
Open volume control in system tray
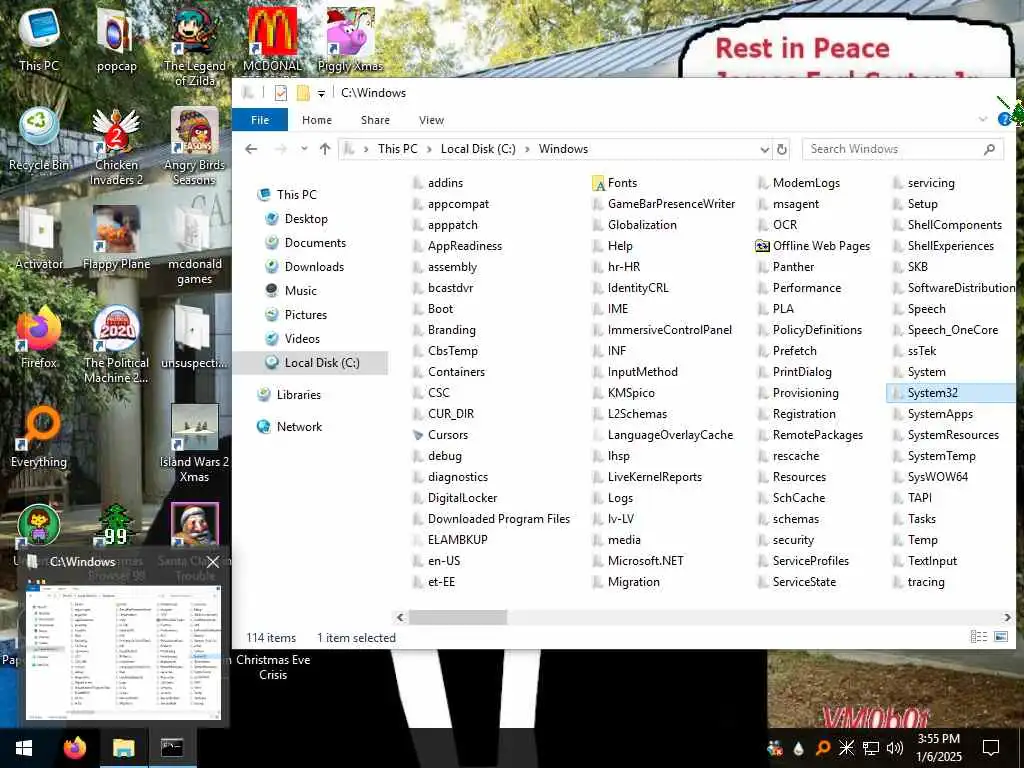tap(895, 748)
